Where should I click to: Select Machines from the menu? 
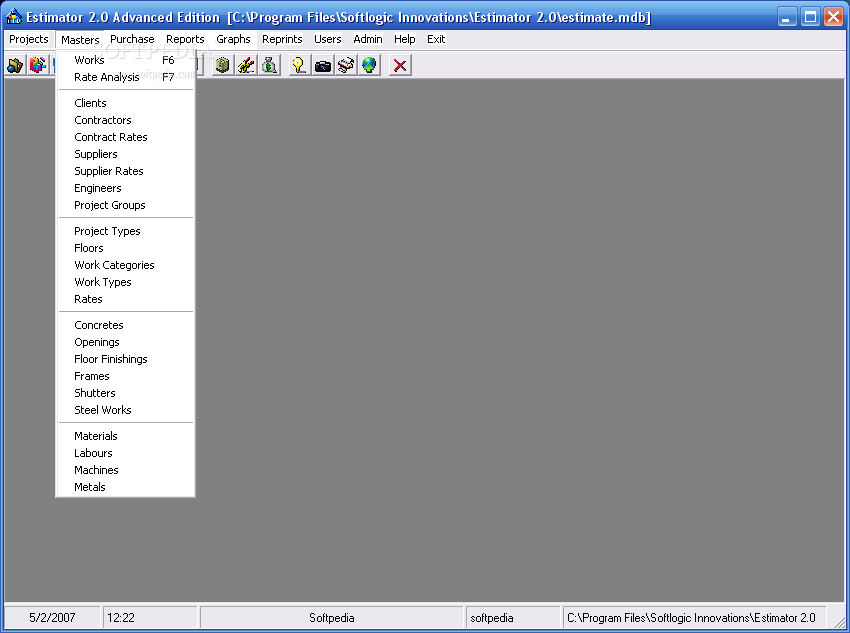[x=125, y=470]
